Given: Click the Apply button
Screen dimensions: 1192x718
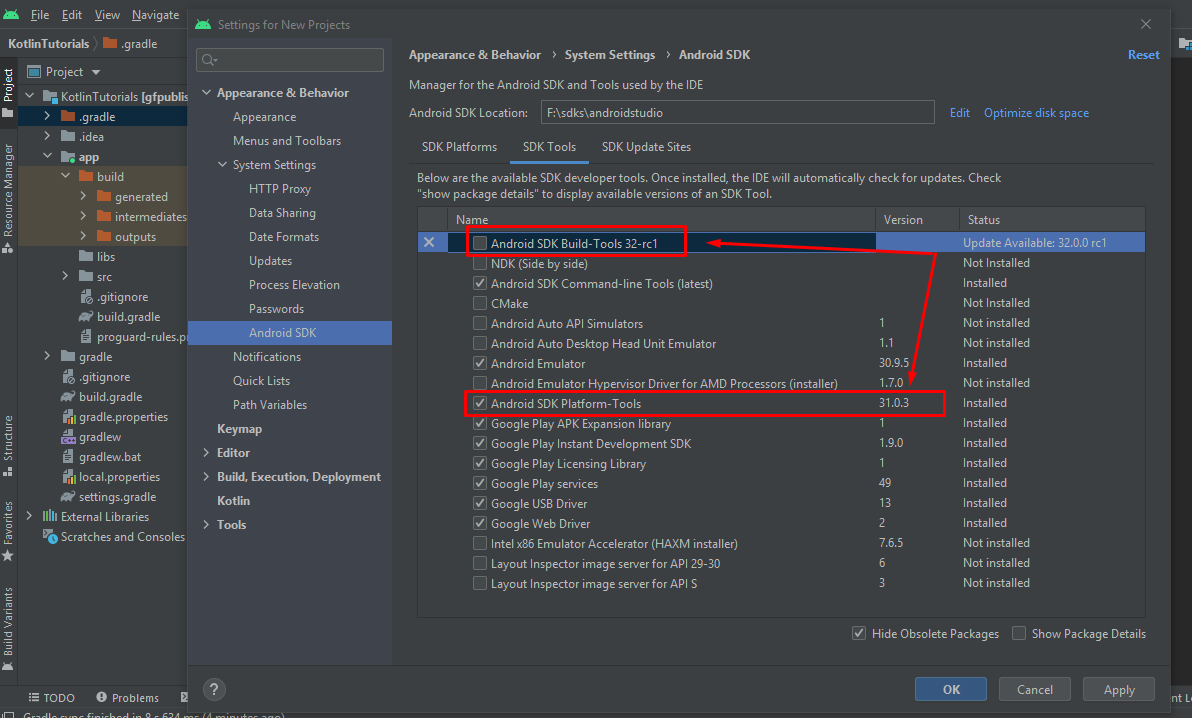Looking at the screenshot, I should tap(1119, 689).
